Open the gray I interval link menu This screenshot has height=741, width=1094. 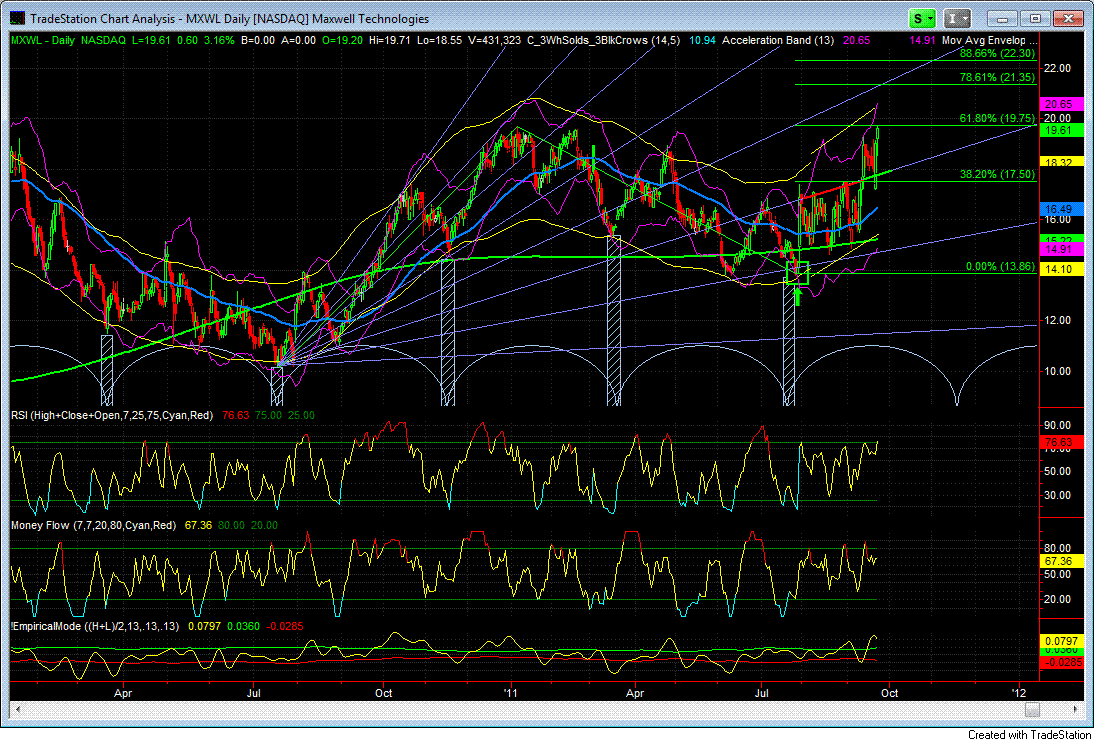click(x=957, y=18)
